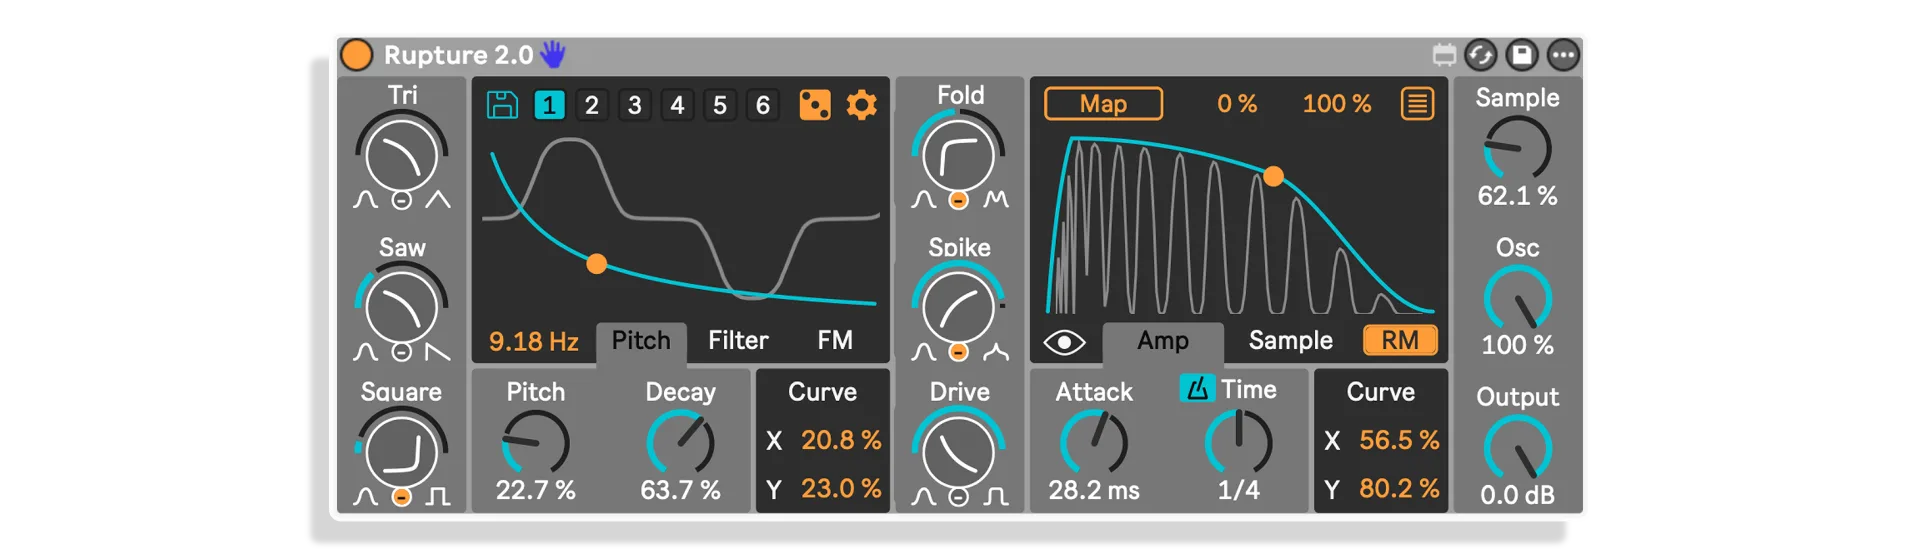
Task: Click the sine wave icon under the Saw knob
Action: pos(365,352)
